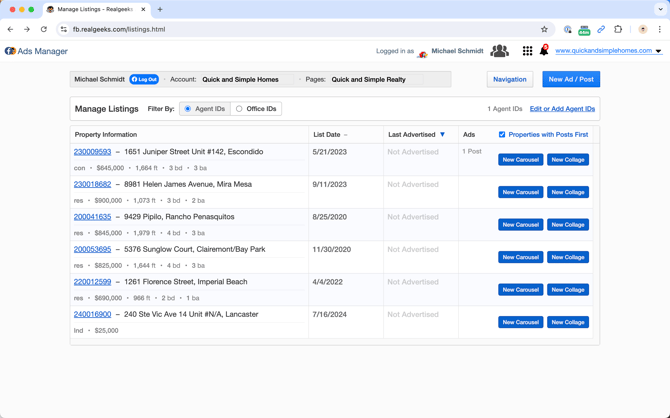Open the team members people icon
Screen dimensions: 670x418
[499, 51]
